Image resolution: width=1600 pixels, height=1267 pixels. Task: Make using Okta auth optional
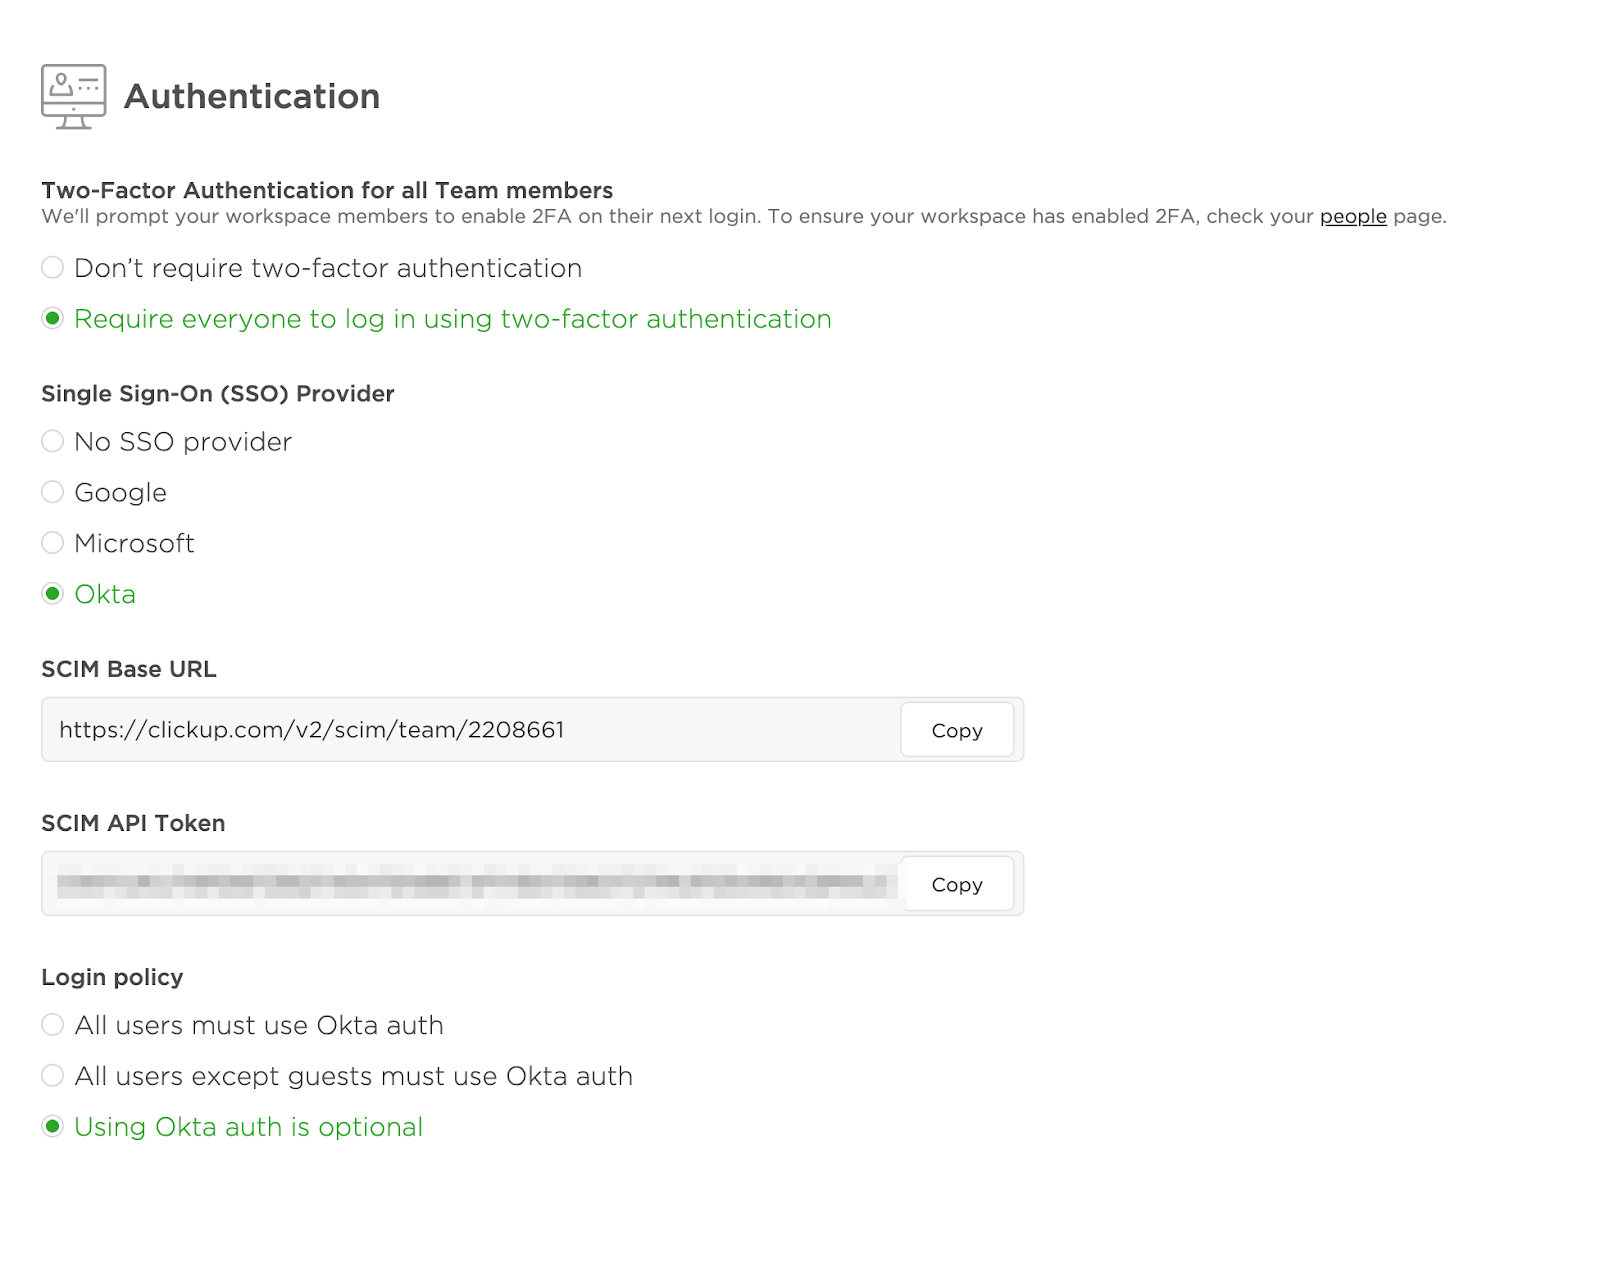(52, 1127)
